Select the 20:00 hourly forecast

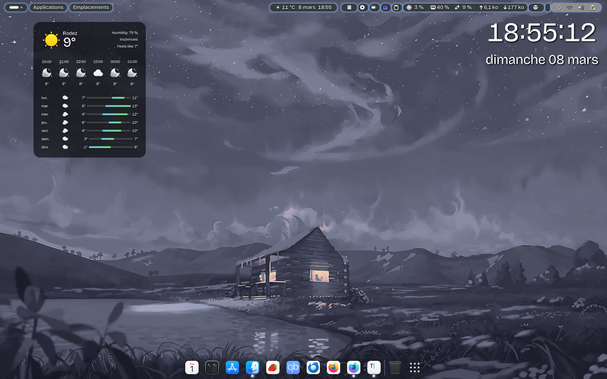click(46, 72)
